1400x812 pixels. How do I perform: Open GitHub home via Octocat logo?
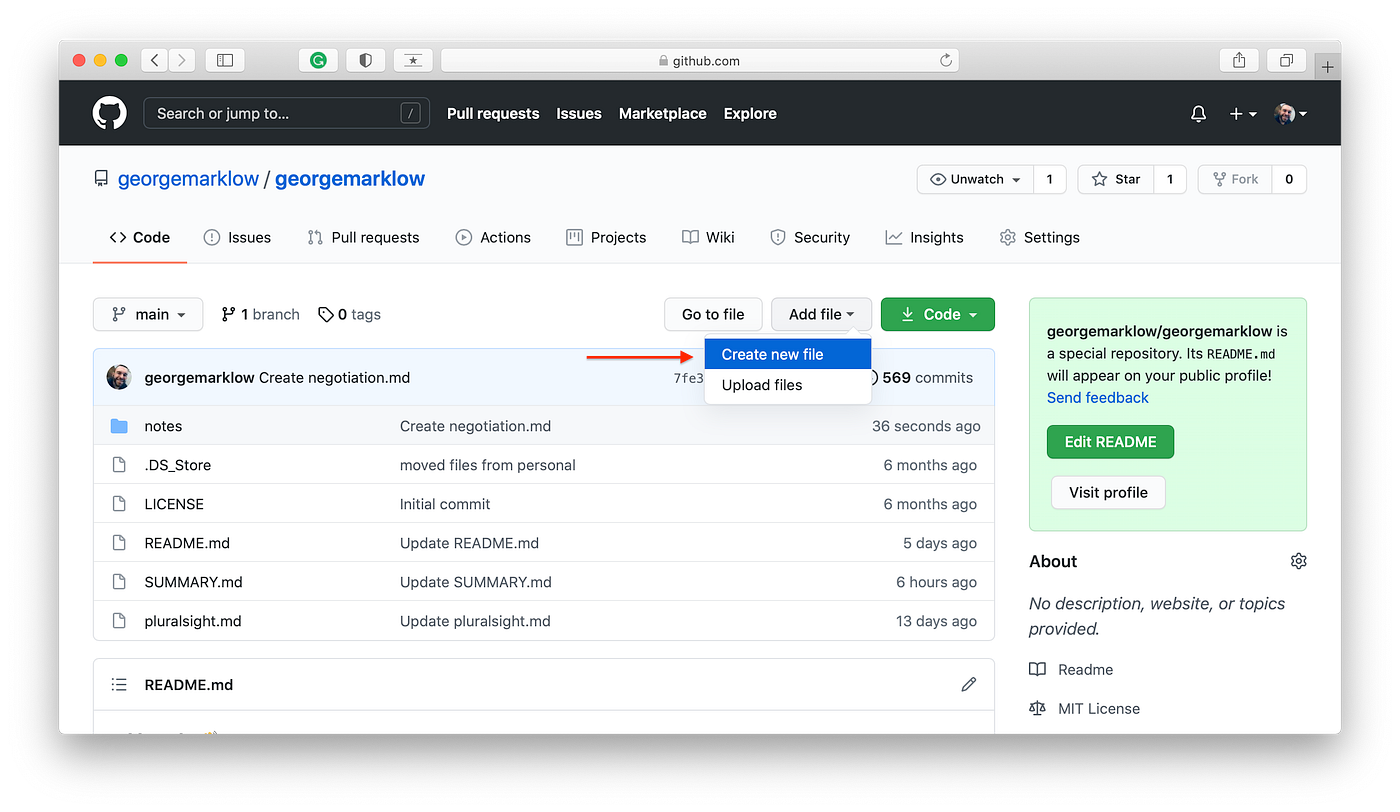[x=110, y=113]
